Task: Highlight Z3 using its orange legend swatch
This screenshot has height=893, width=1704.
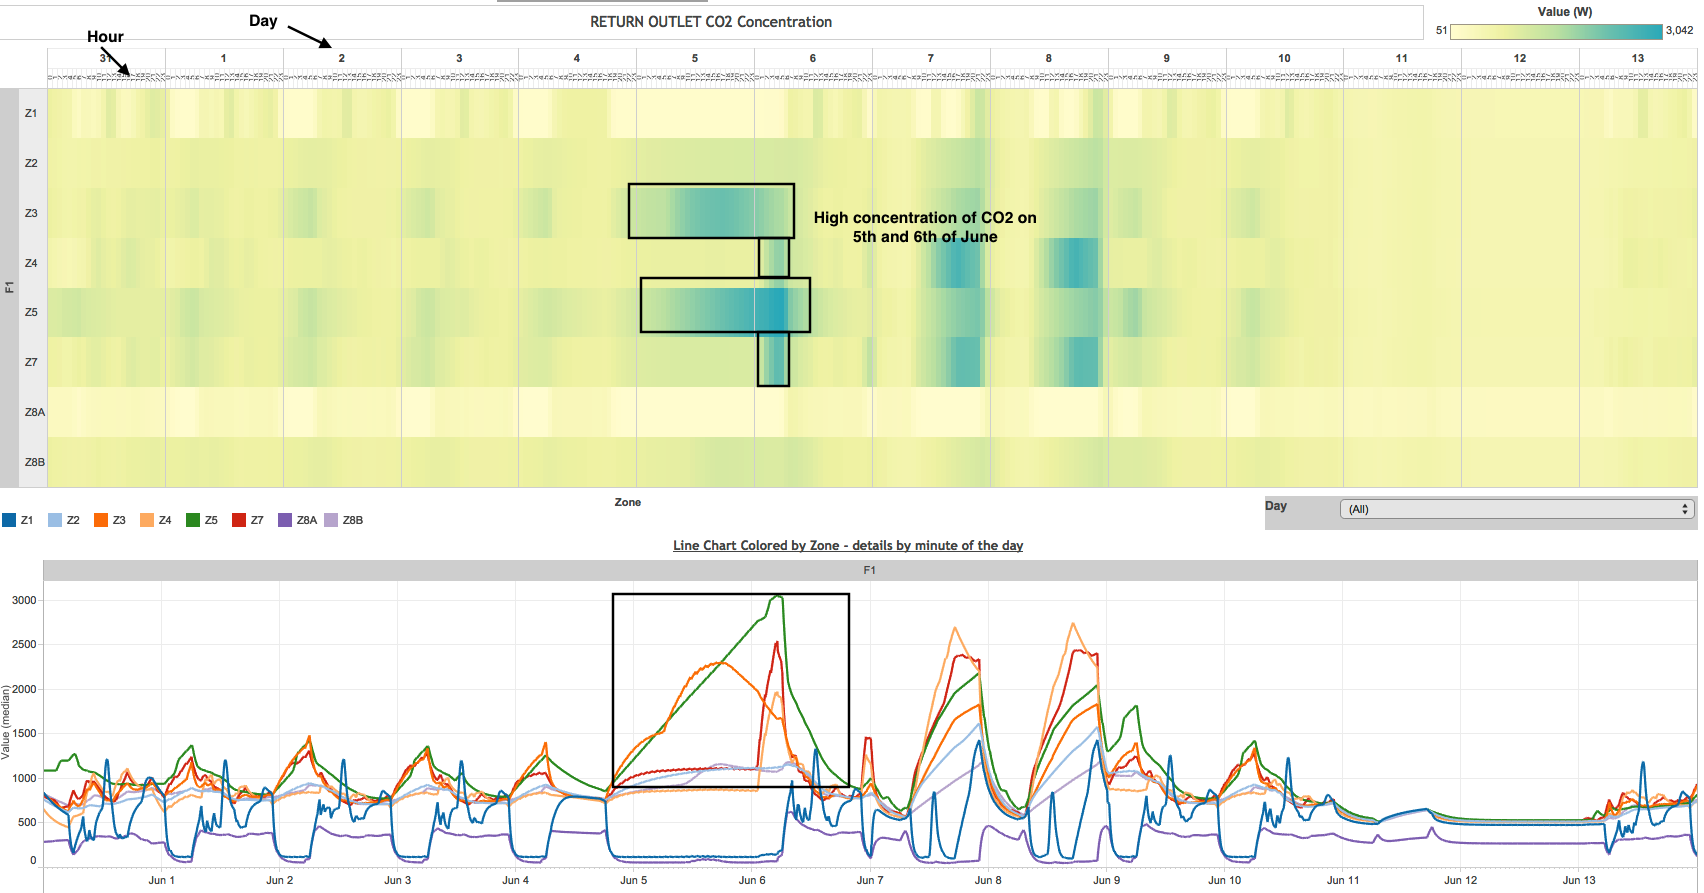Action: (101, 520)
